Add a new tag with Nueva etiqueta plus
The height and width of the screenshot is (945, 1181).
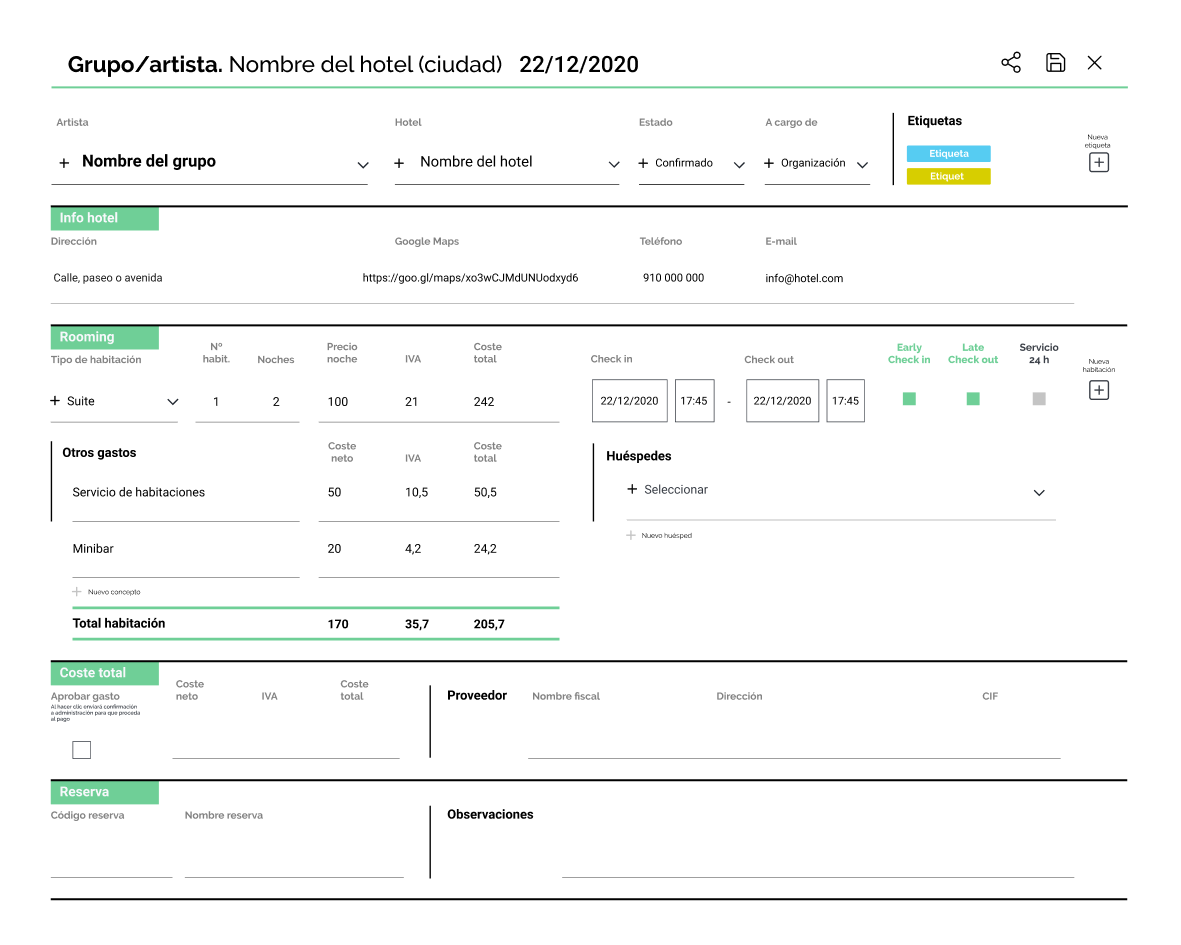coord(1098,162)
